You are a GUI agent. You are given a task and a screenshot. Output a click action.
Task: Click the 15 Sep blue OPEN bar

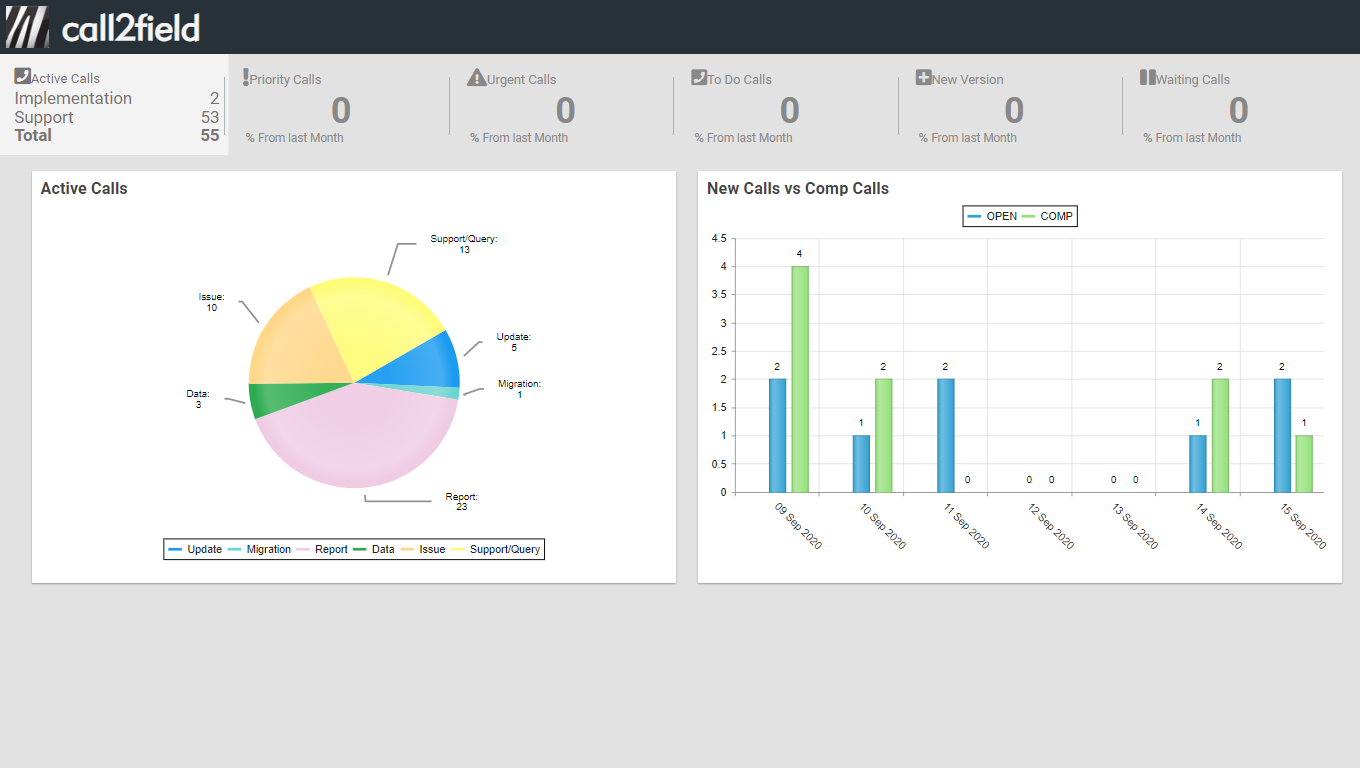coord(1282,435)
